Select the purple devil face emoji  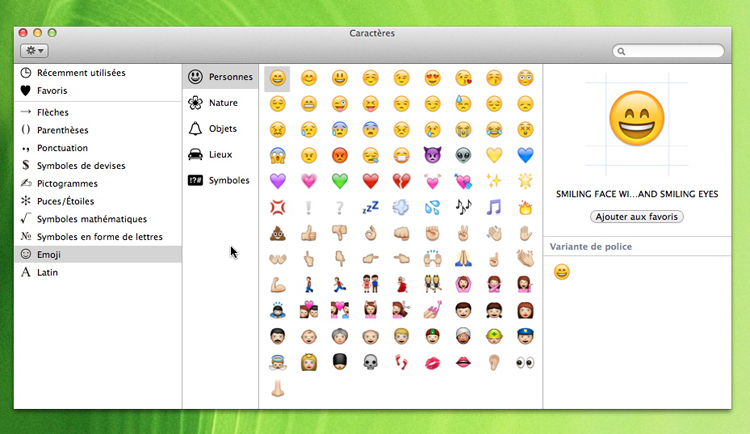[433, 155]
